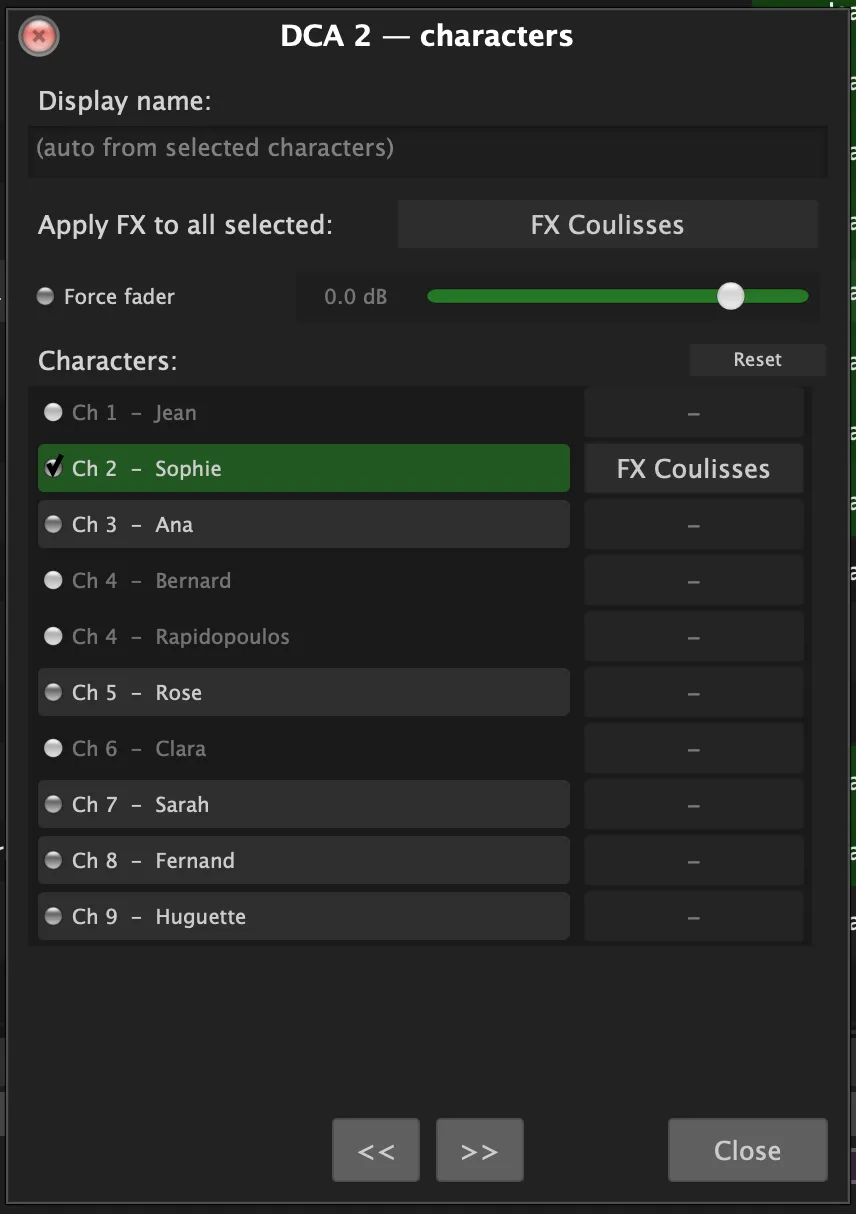856x1214 pixels.
Task: Click the Rapidopoulos name in its row
Action: pos(222,637)
